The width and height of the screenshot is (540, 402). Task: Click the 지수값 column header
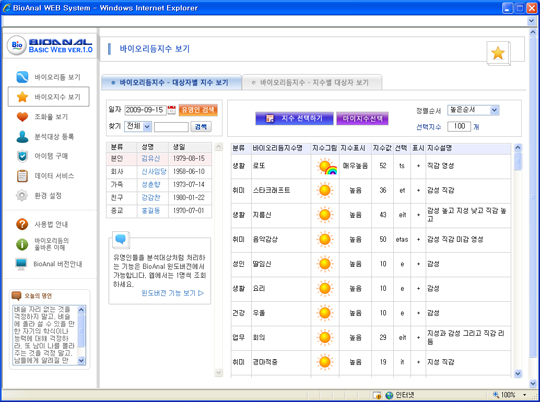(x=382, y=148)
